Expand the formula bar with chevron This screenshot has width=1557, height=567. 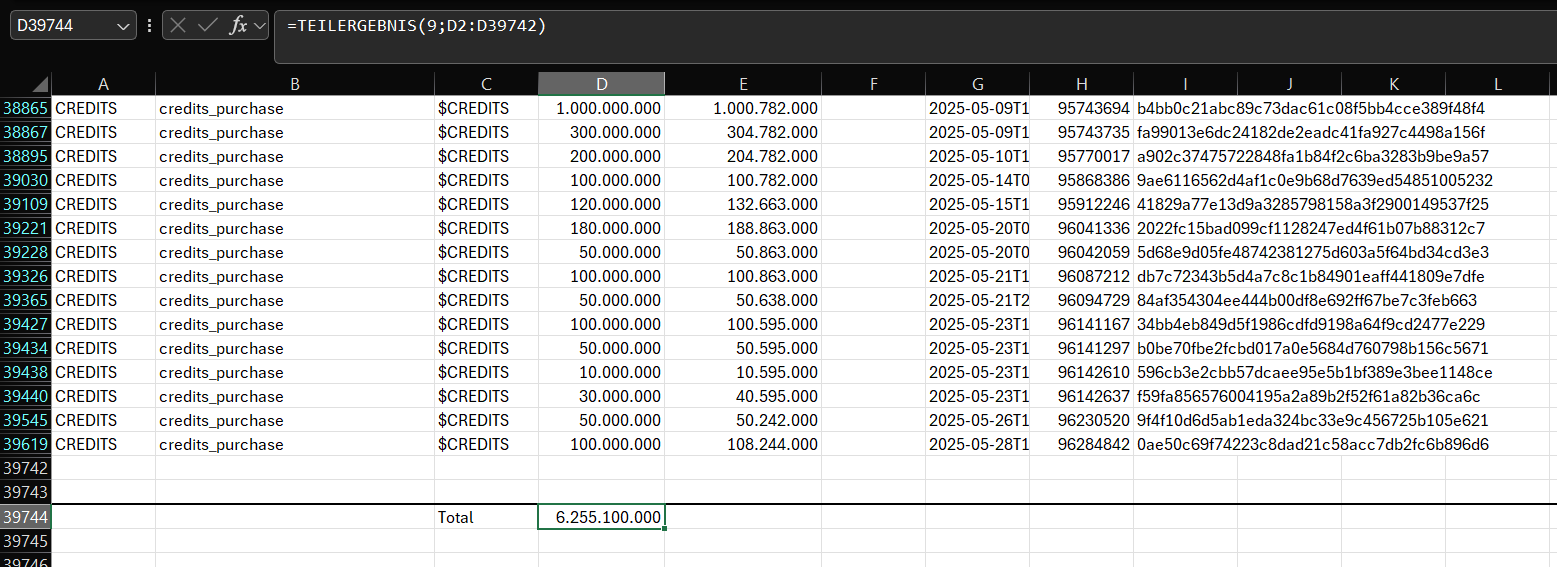[x=259, y=26]
